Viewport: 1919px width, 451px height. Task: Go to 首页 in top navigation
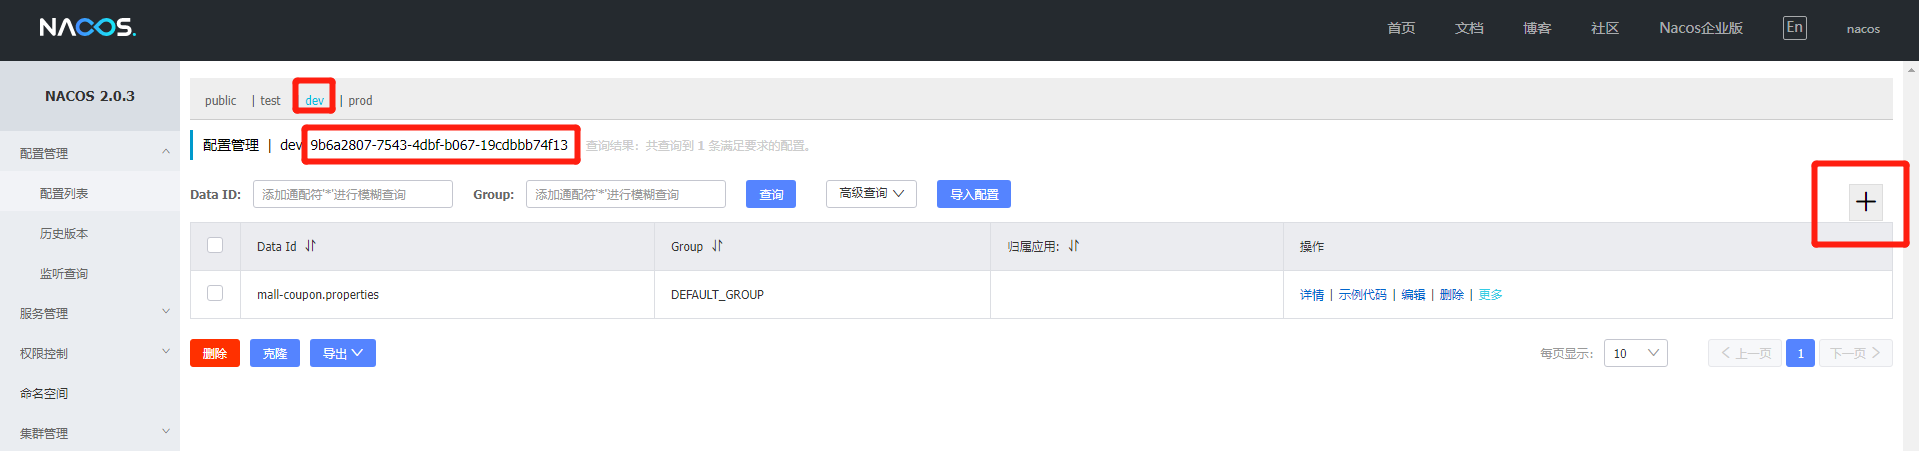click(1401, 28)
